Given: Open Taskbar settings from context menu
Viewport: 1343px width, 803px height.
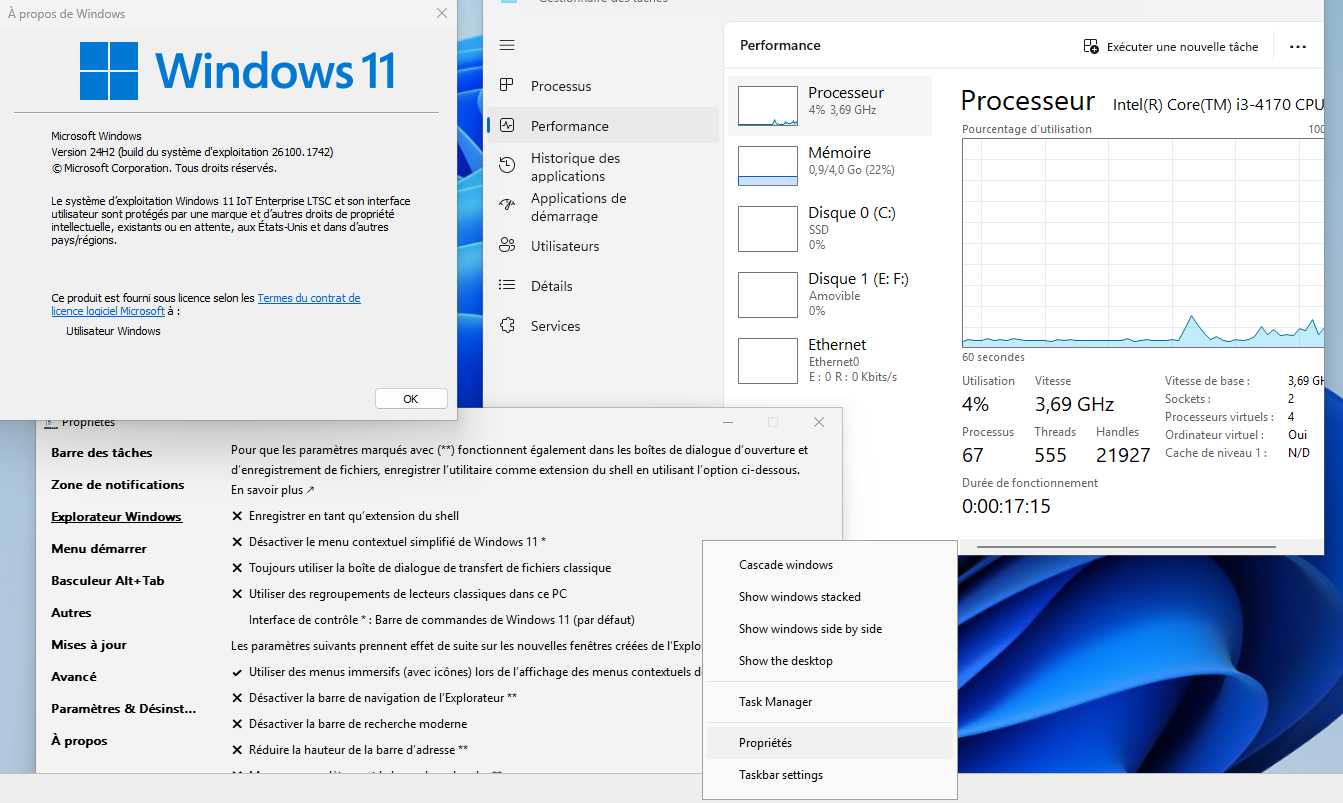Looking at the screenshot, I should (830, 775).
